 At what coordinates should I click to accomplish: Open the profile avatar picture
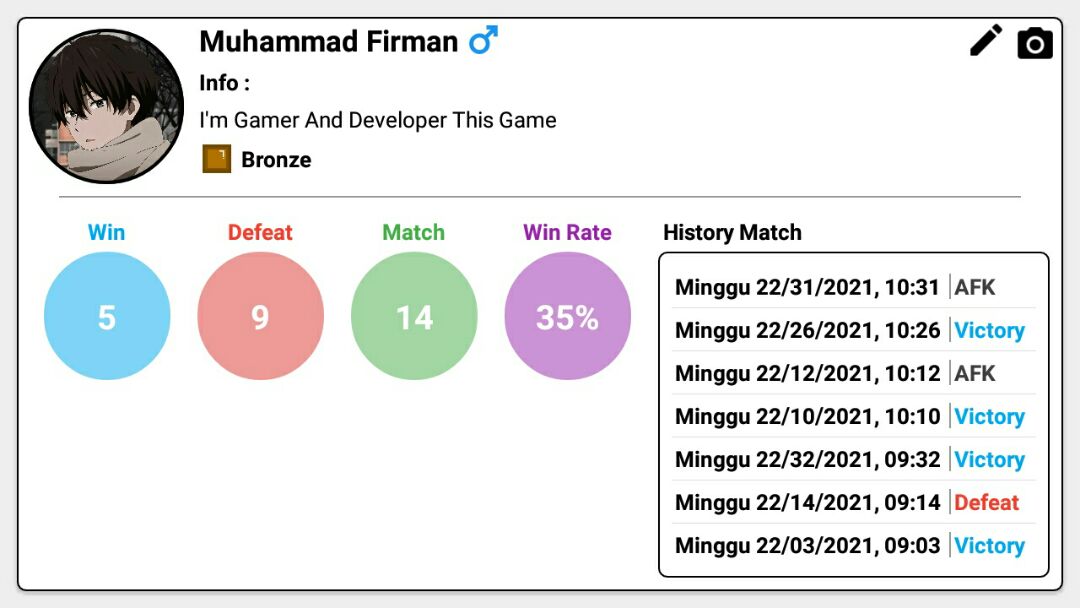pos(106,106)
